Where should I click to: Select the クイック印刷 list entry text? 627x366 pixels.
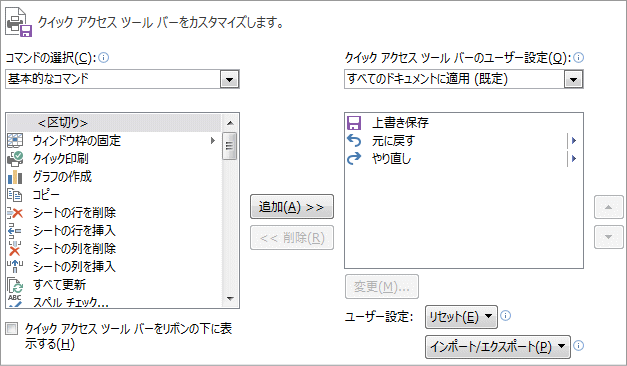[x=60, y=159]
